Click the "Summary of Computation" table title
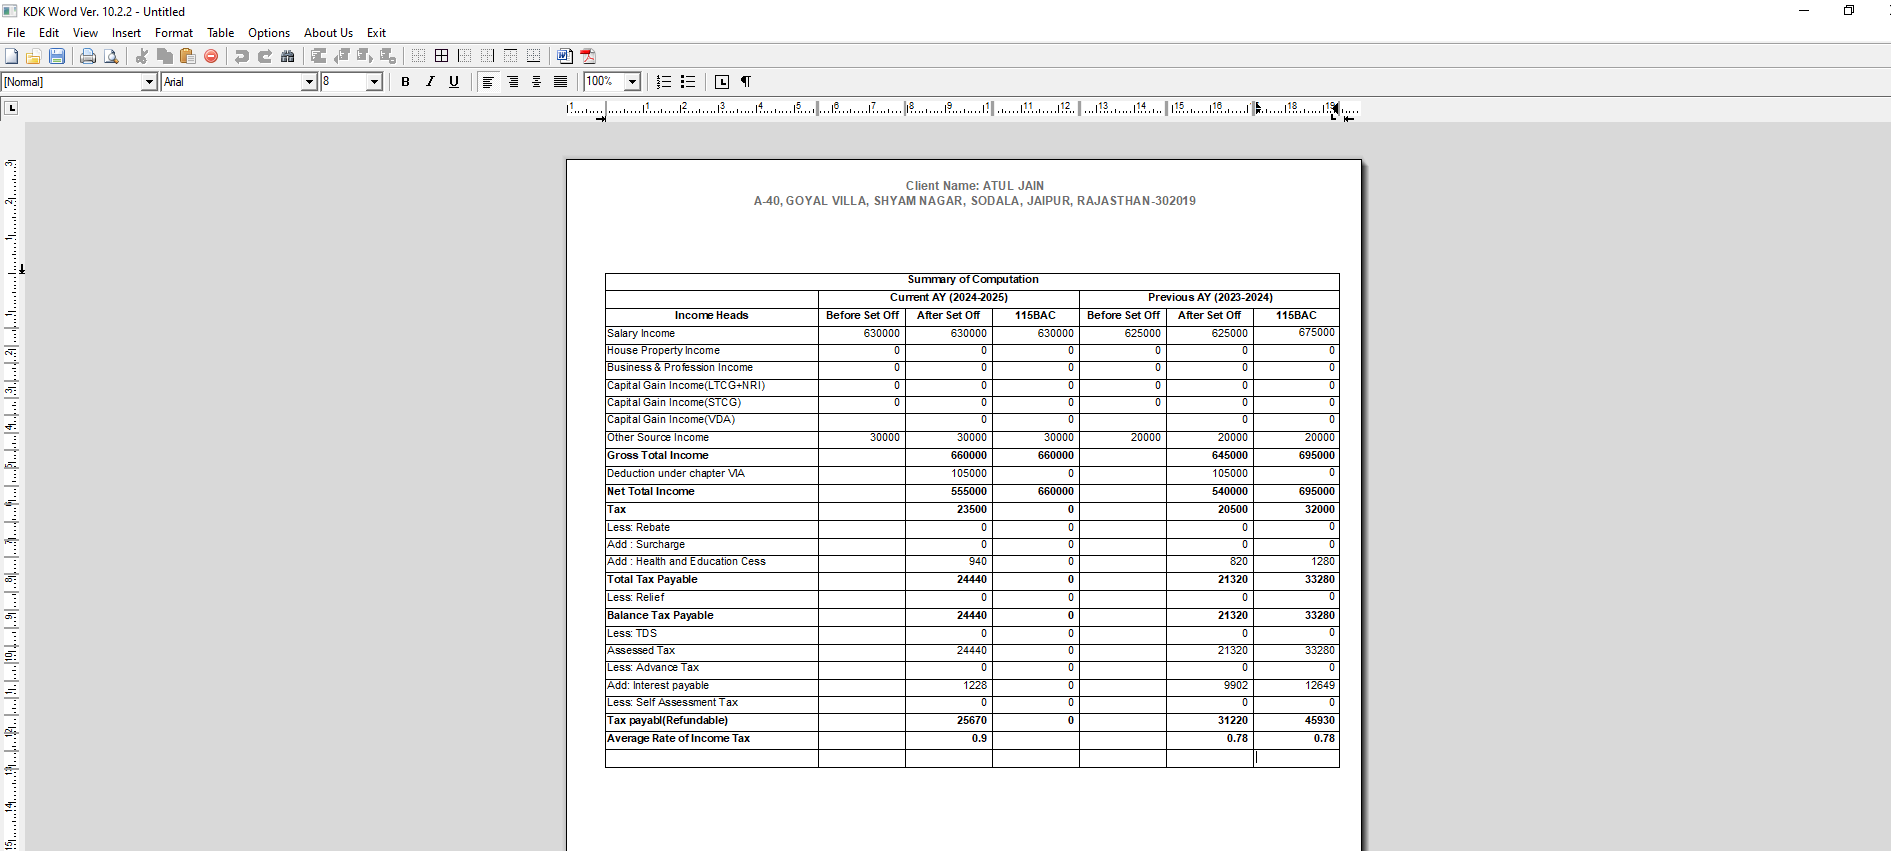The width and height of the screenshot is (1891, 851). click(972, 280)
